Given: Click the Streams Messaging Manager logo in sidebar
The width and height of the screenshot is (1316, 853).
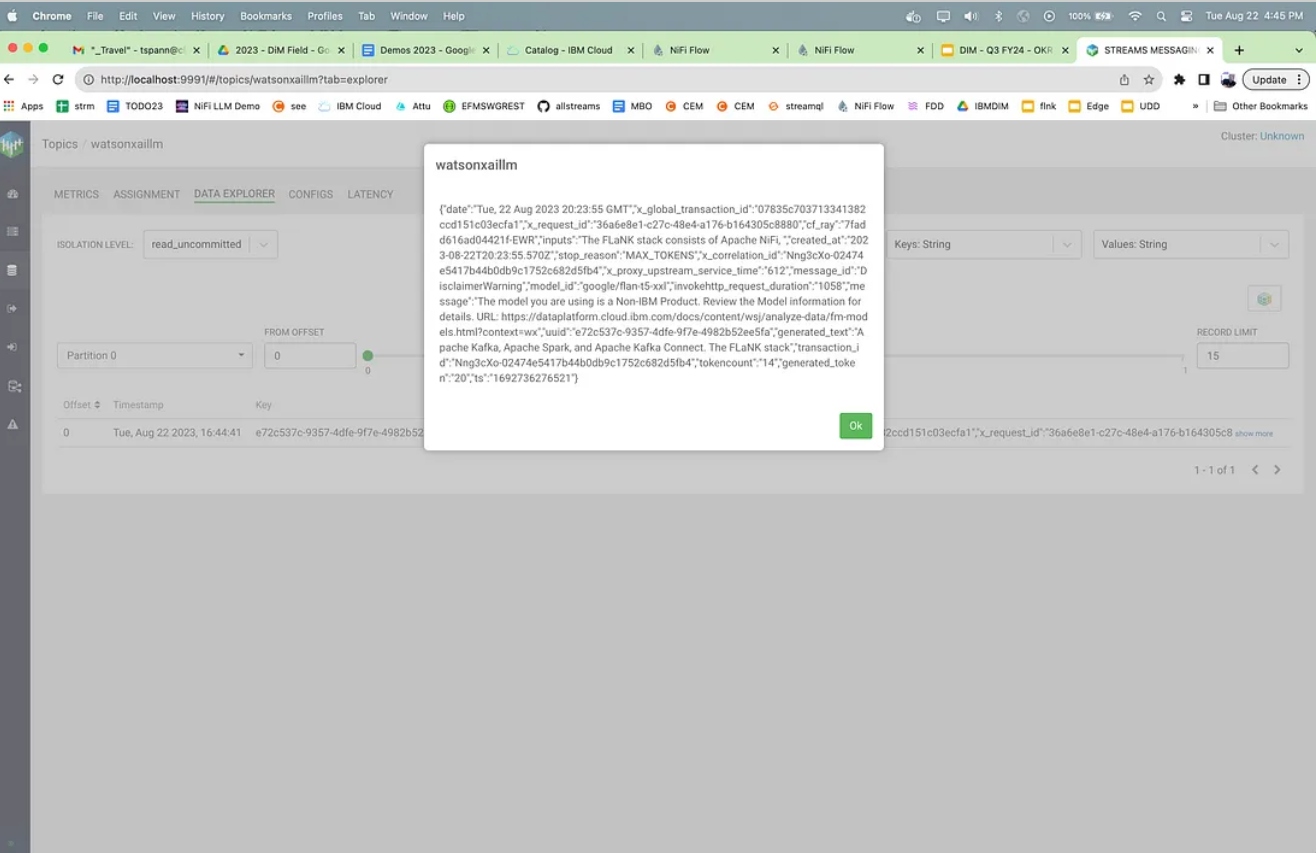Looking at the screenshot, I should [12, 145].
